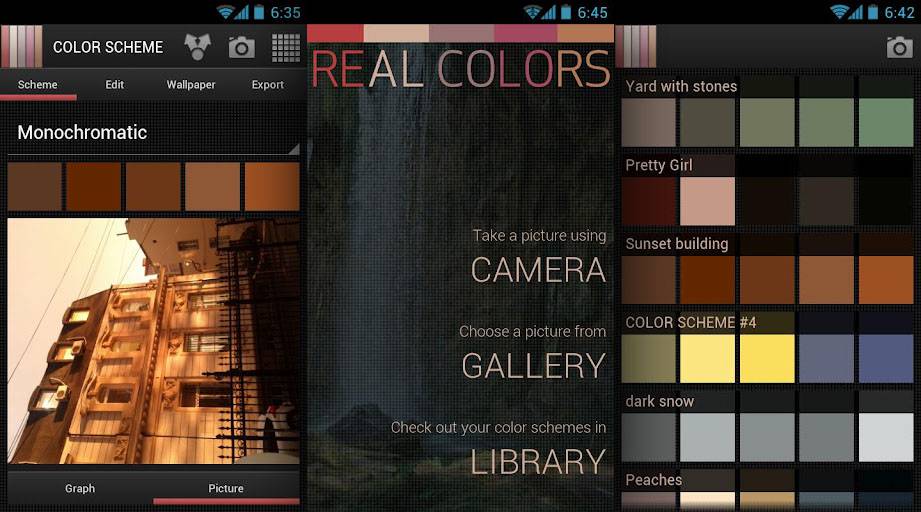Tap the REAL COLORS title

[461, 69]
